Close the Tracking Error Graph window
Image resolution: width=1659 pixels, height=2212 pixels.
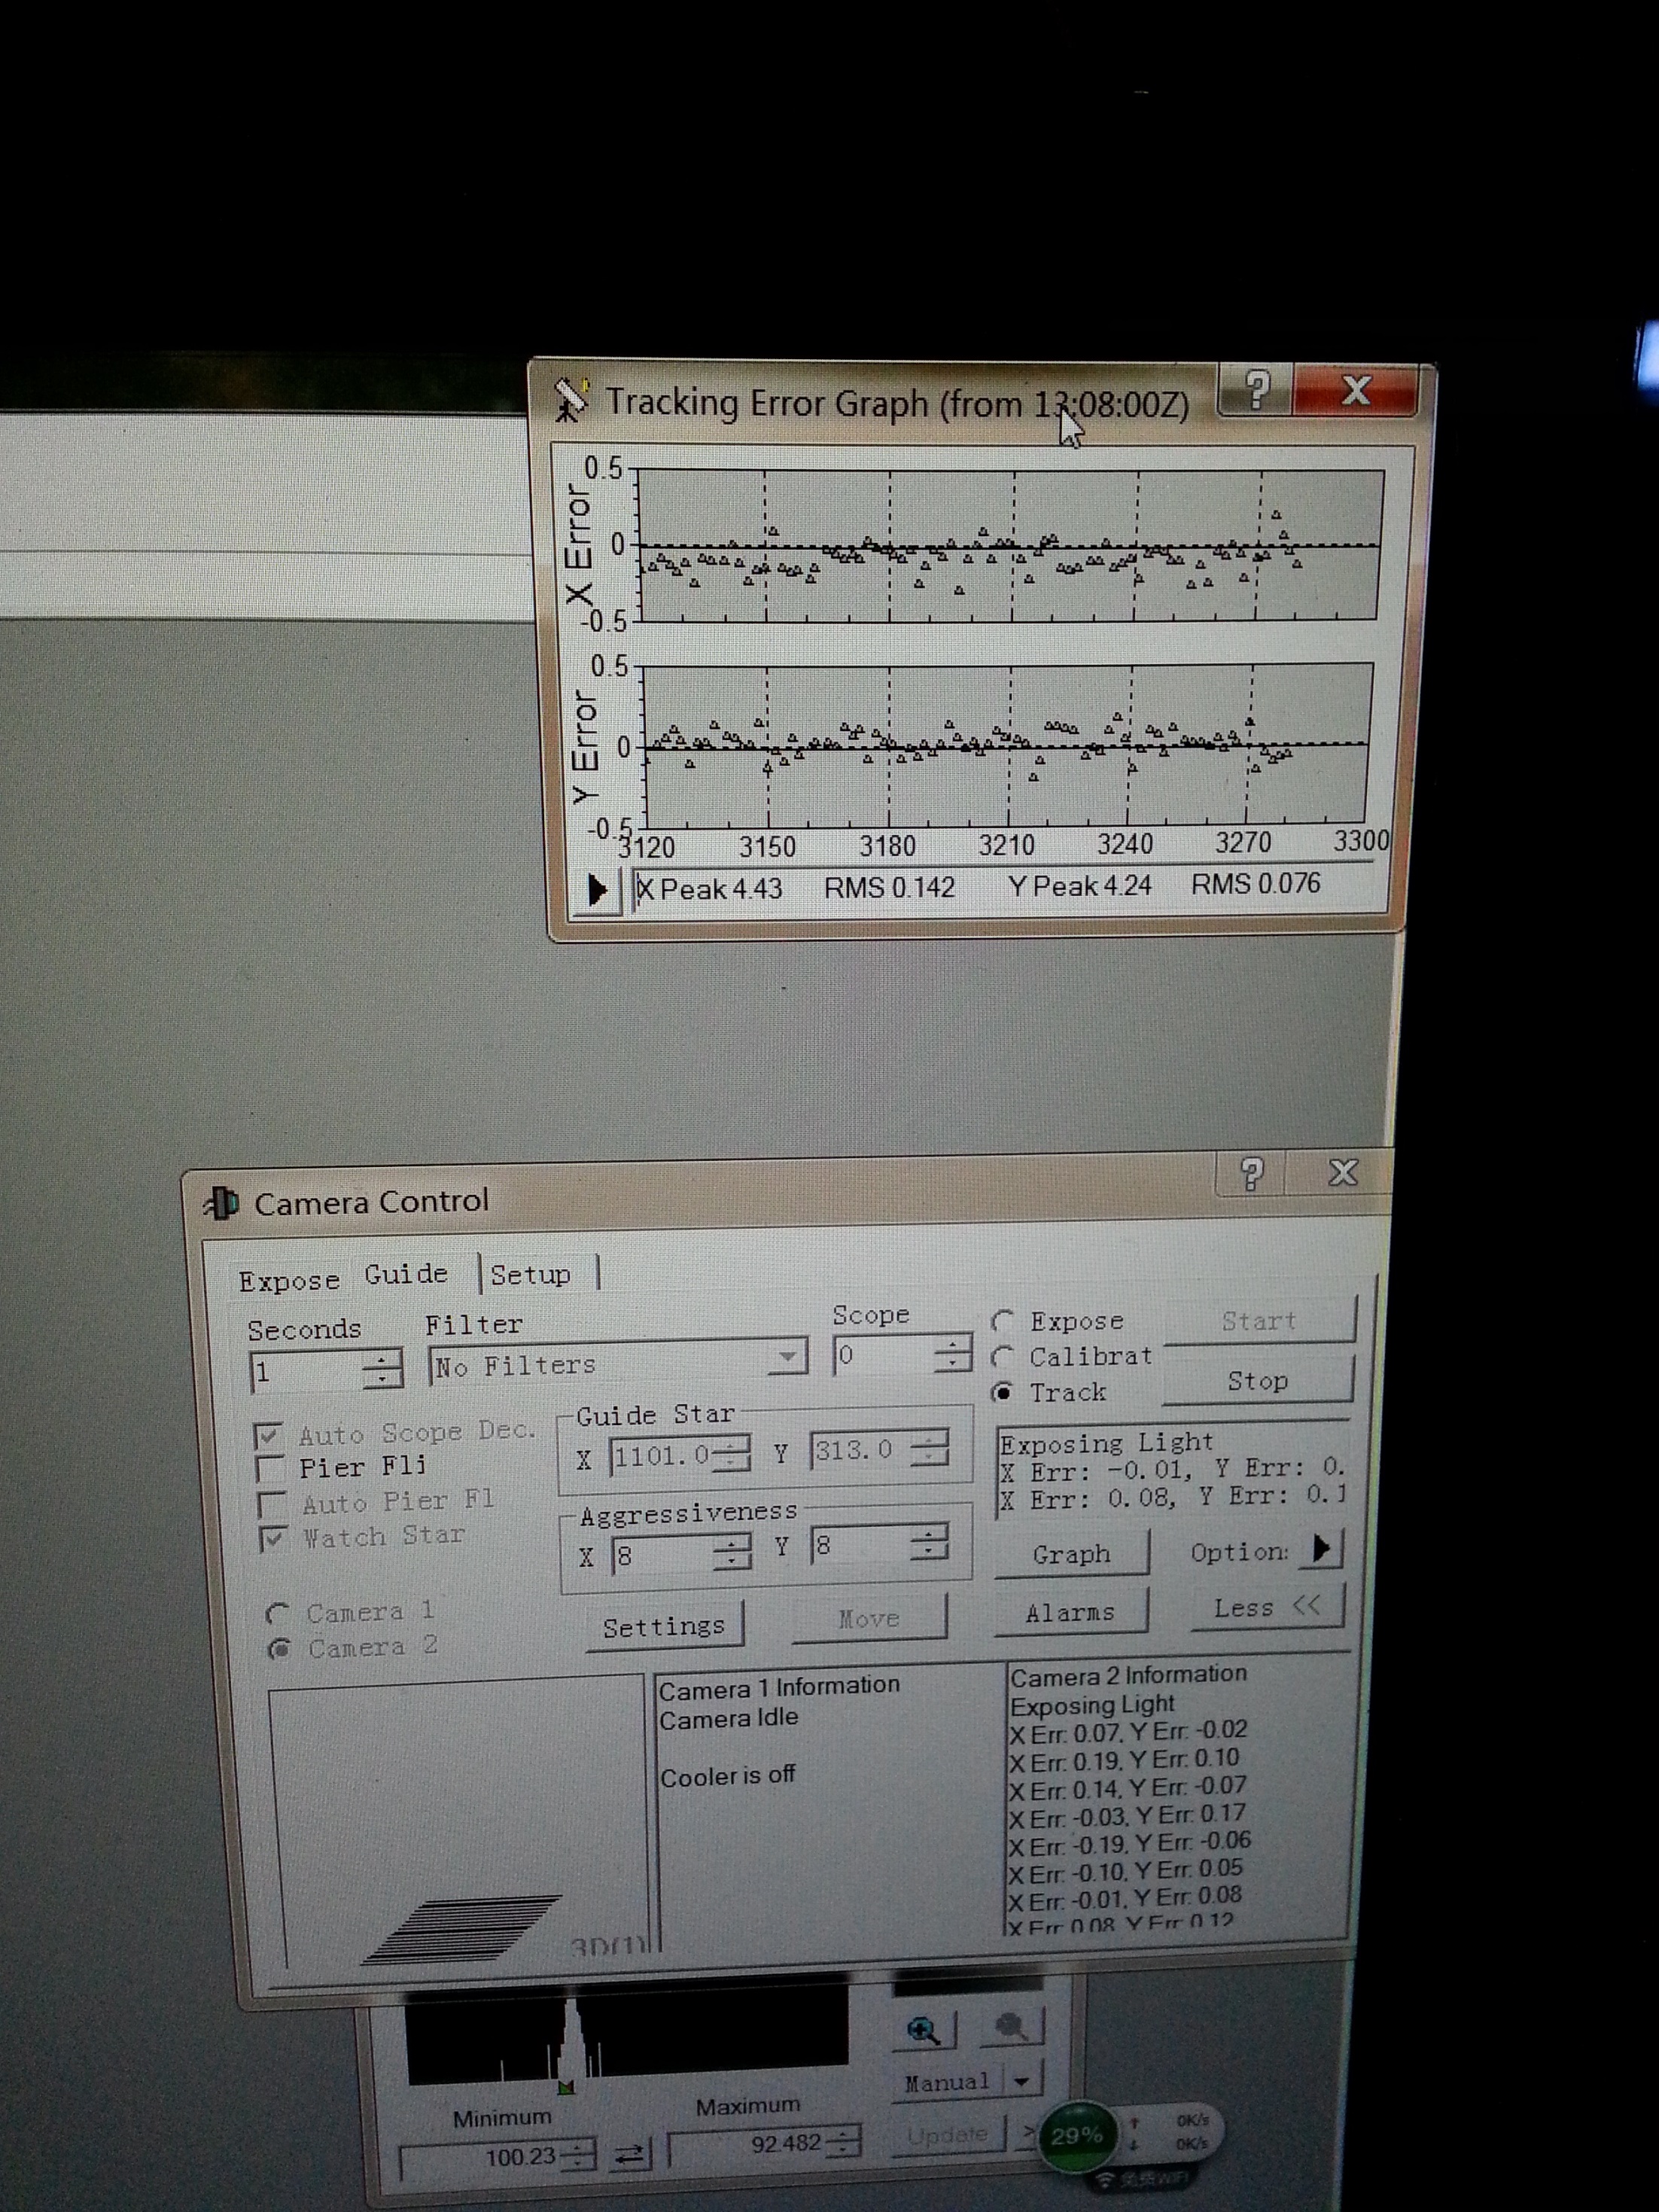(1355, 390)
